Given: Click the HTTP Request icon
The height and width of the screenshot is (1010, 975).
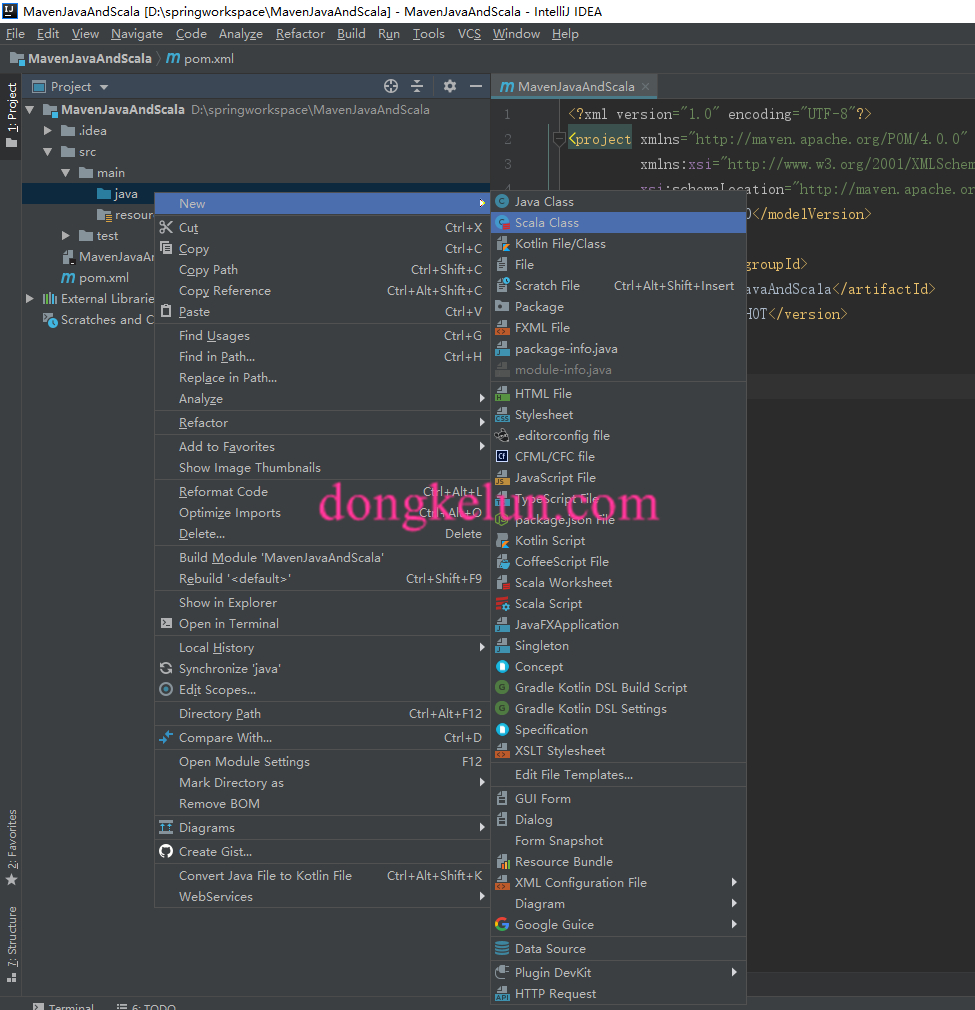Looking at the screenshot, I should coord(502,994).
